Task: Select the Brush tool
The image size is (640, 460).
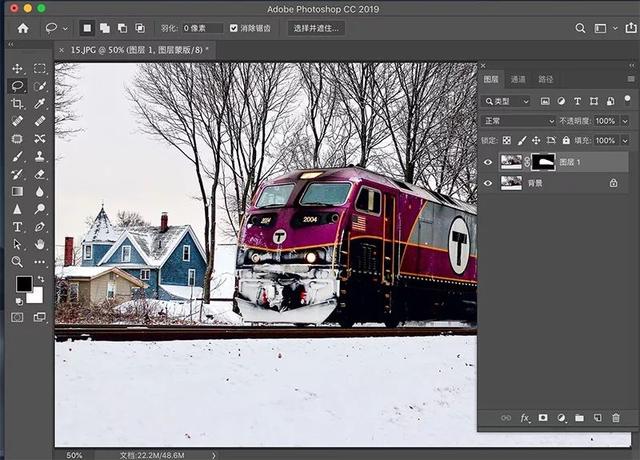Action: 17,156
